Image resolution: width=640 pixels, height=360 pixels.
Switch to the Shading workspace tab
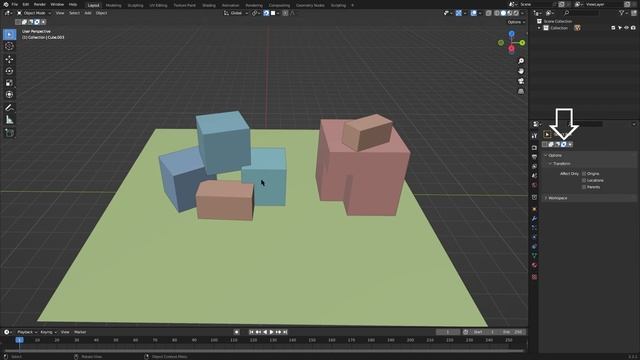point(209,5)
